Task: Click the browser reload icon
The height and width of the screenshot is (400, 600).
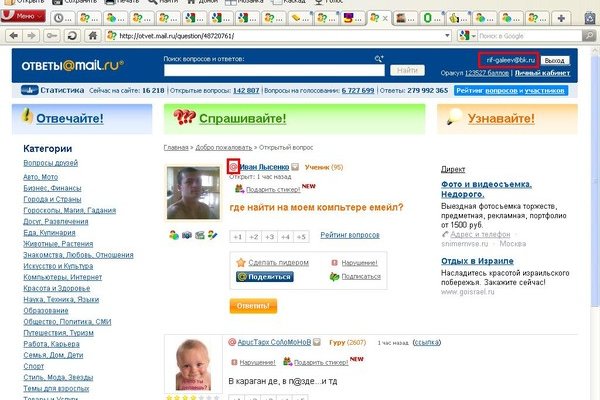Action: coord(75,36)
